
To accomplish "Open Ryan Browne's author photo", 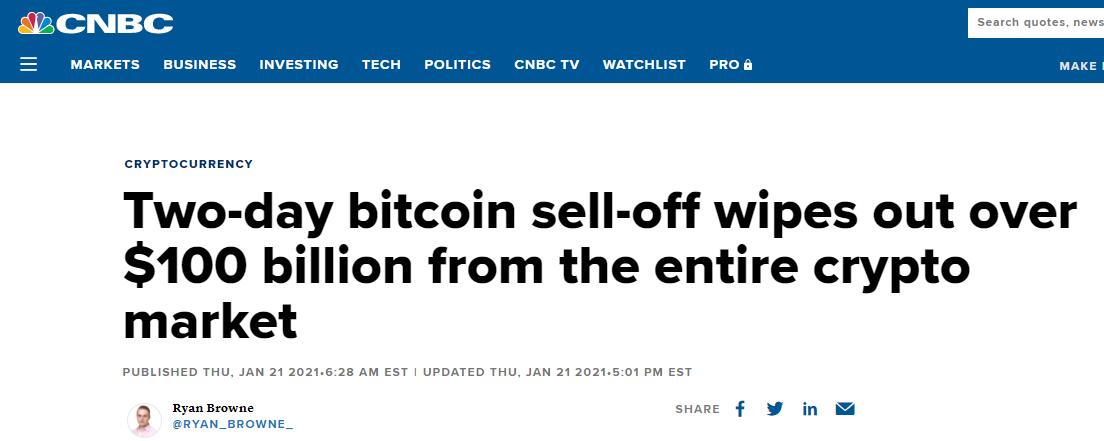I will 144,420.
